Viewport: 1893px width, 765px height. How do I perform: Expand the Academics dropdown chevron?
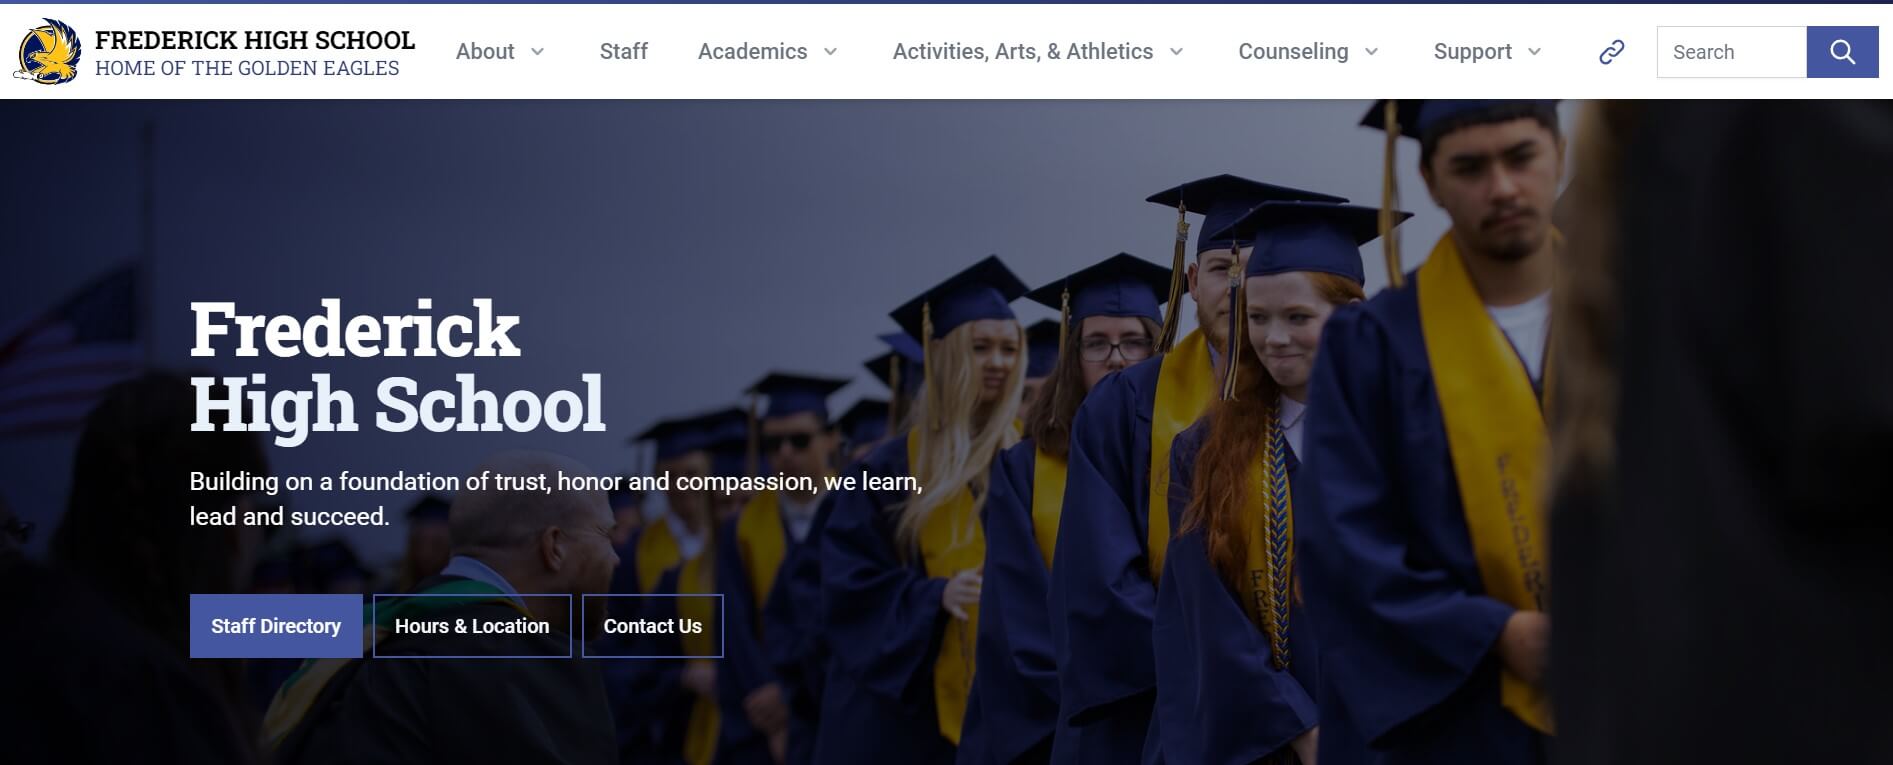coord(830,52)
